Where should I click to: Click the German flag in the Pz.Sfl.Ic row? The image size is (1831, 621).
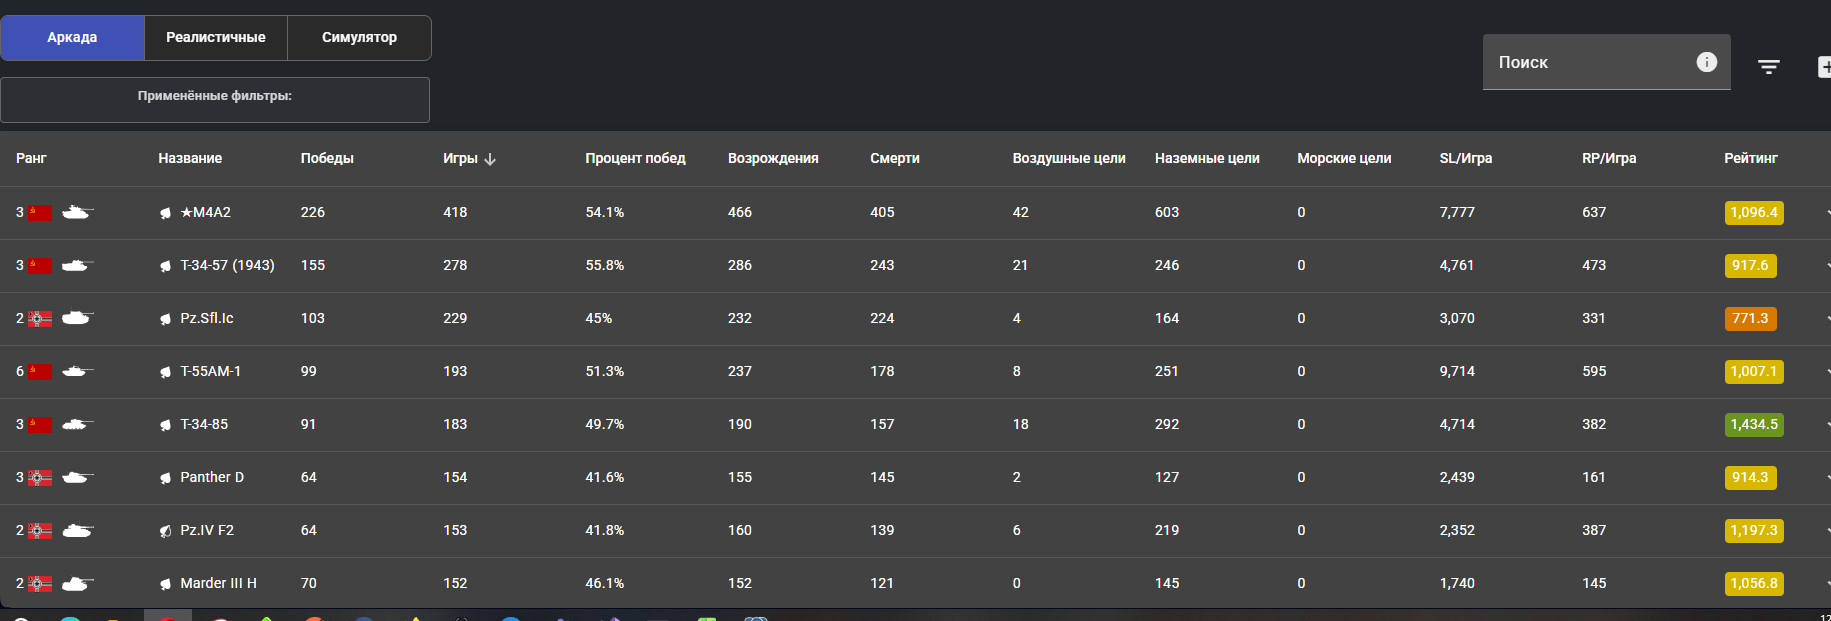click(40, 319)
